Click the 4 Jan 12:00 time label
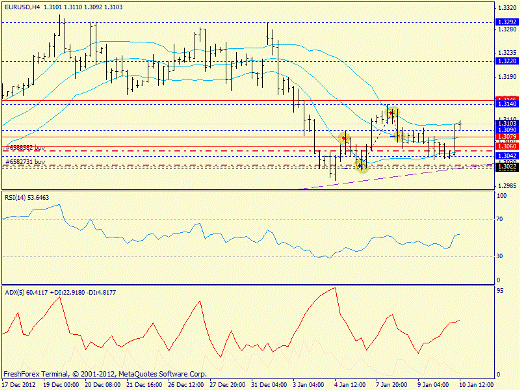 [x=350, y=385]
